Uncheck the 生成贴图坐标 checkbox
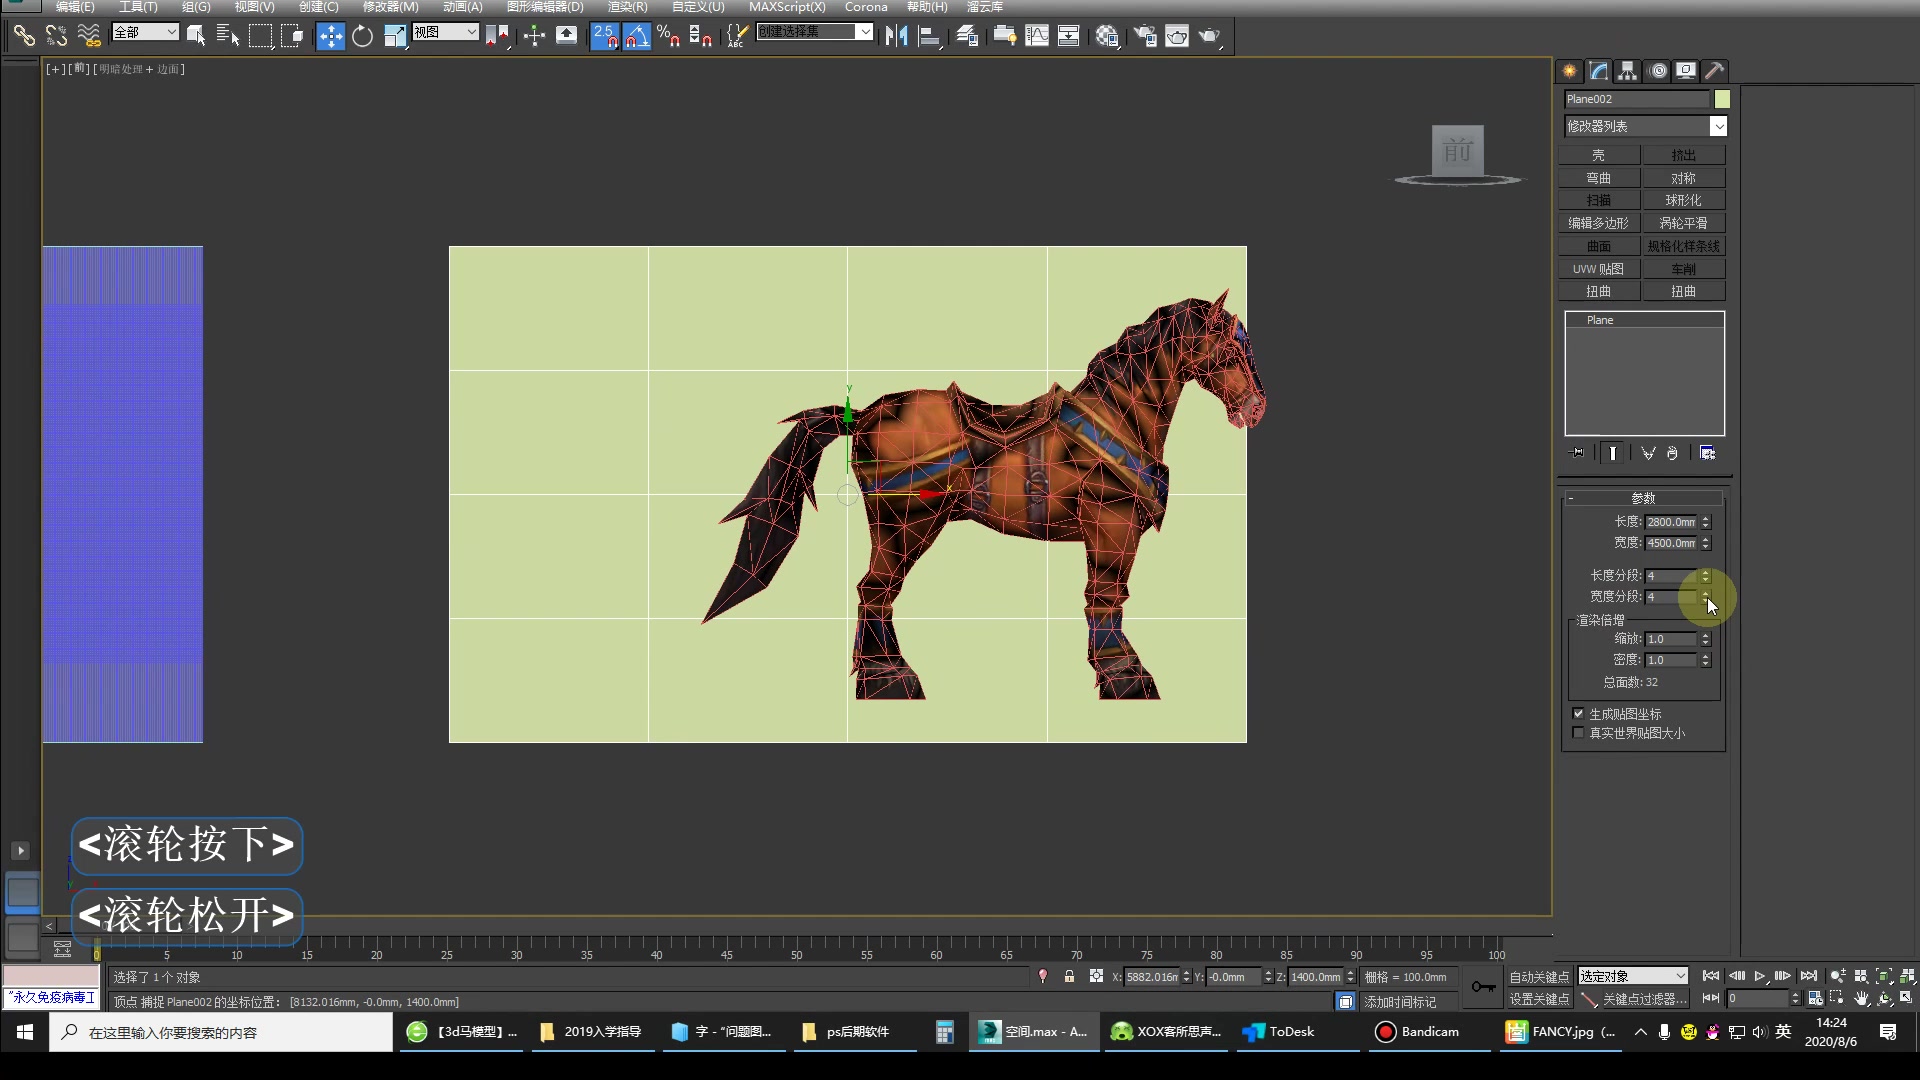The height and width of the screenshot is (1080, 1920). pyautogui.click(x=1579, y=714)
